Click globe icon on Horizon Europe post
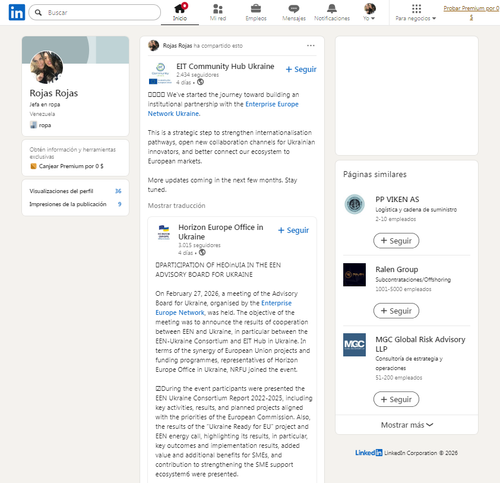 [202, 252]
